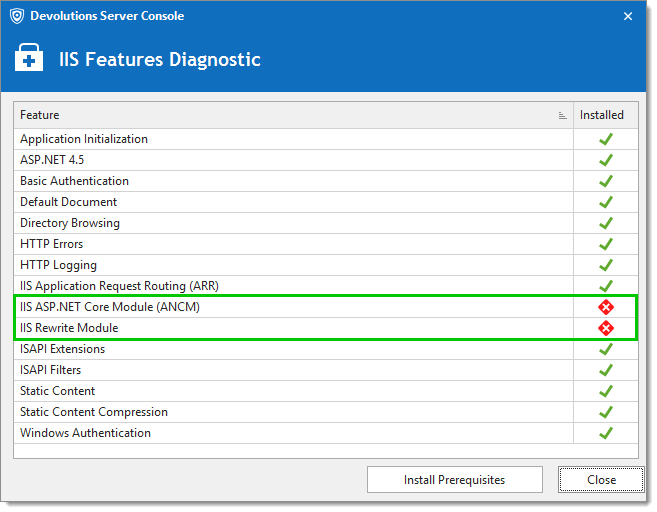Click the Devolutions Server Console title text
The height and width of the screenshot is (512, 657).
click(107, 16)
